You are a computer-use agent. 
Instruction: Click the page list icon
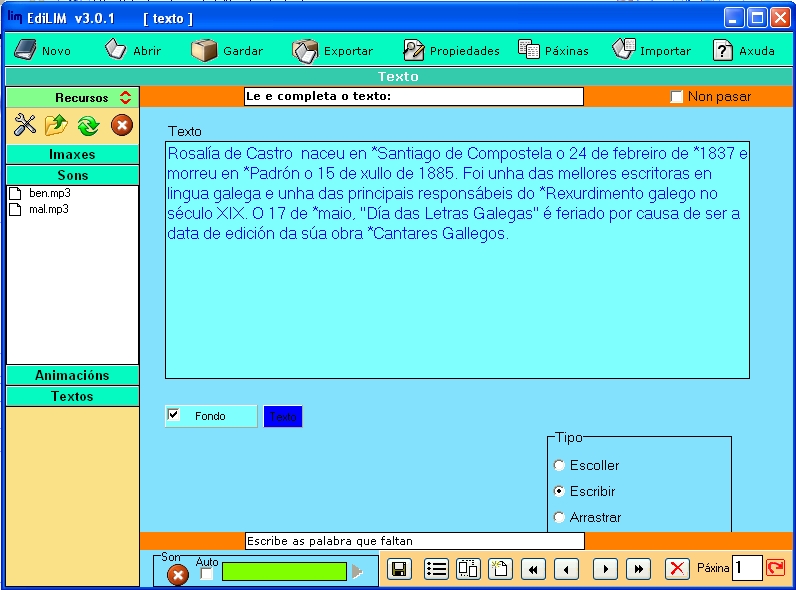[436, 569]
